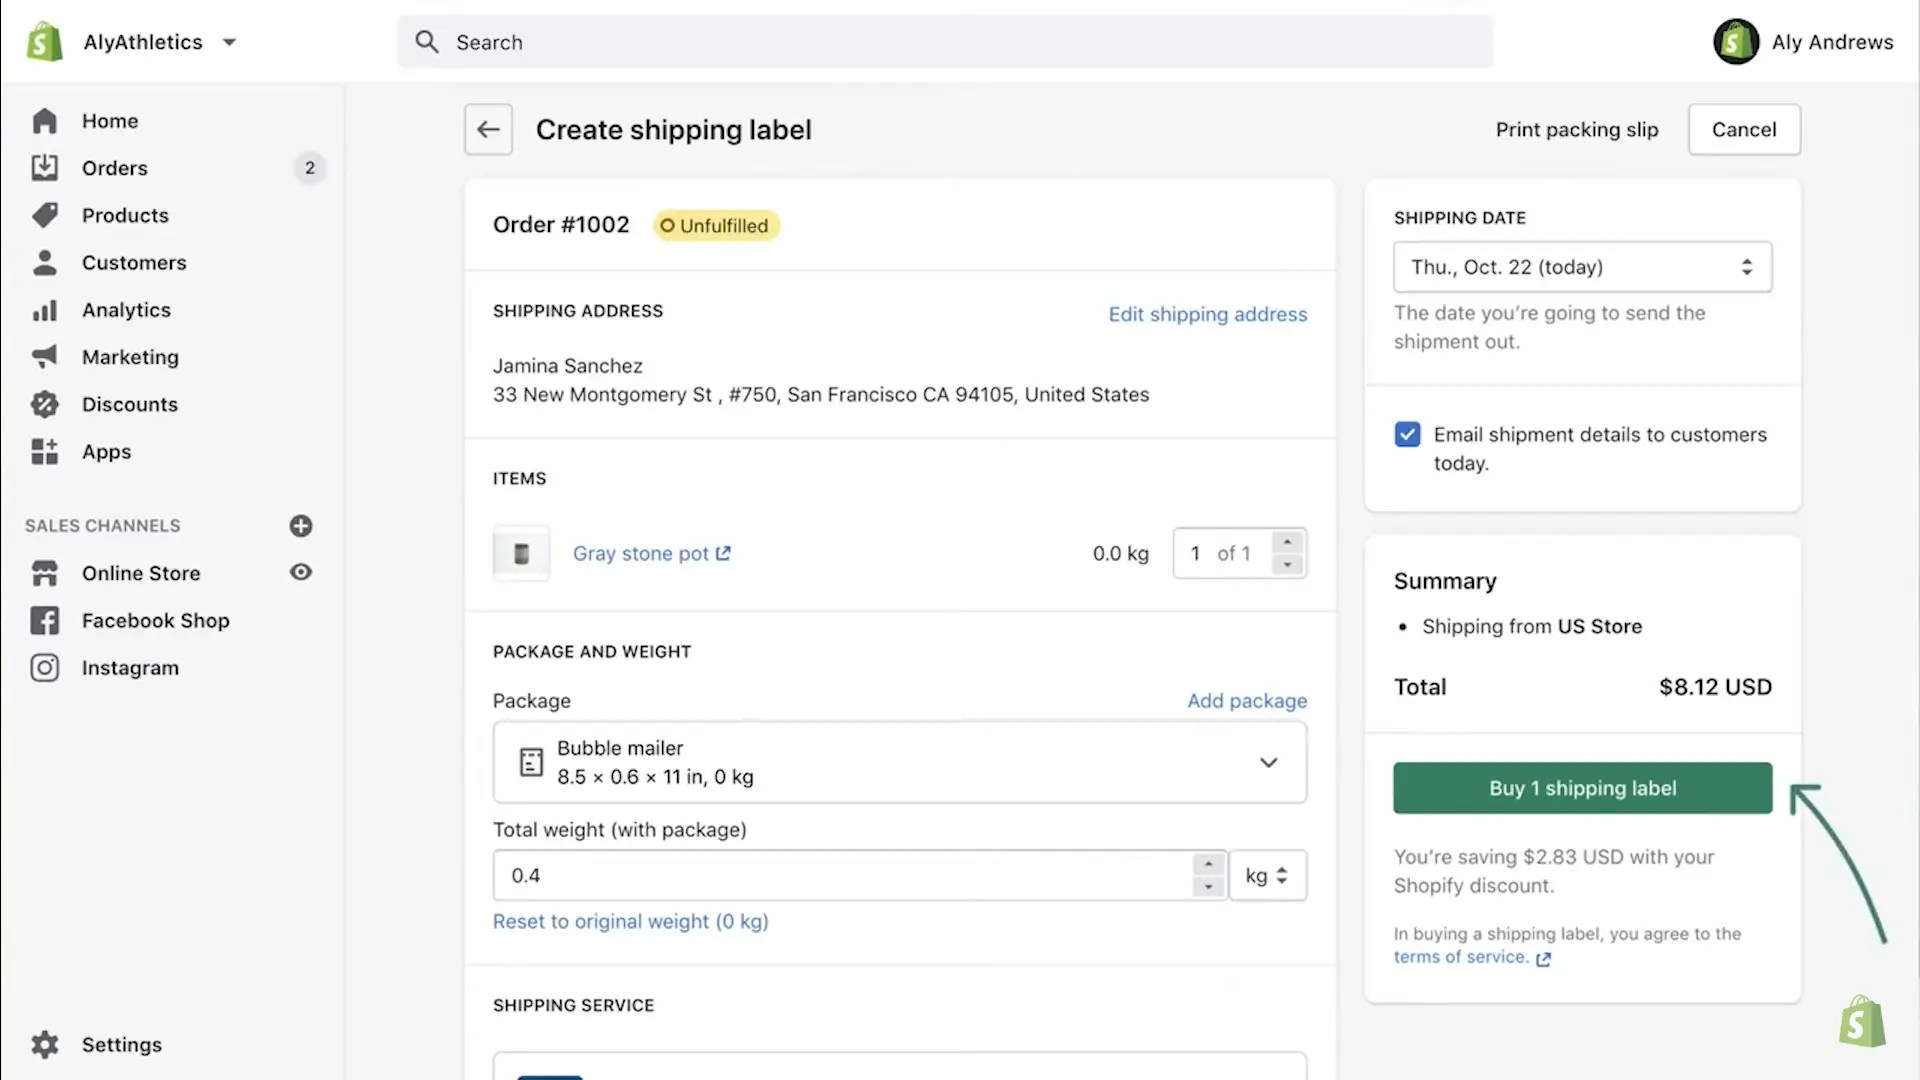Select the Analytics icon
The width and height of the screenshot is (1920, 1080).
click(x=46, y=310)
